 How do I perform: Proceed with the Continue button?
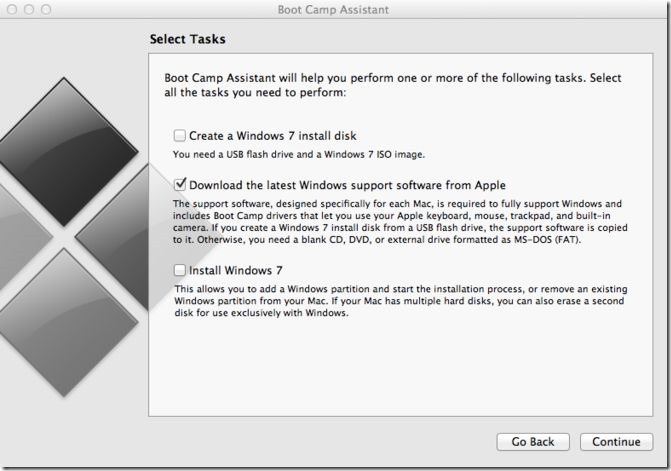coord(616,441)
